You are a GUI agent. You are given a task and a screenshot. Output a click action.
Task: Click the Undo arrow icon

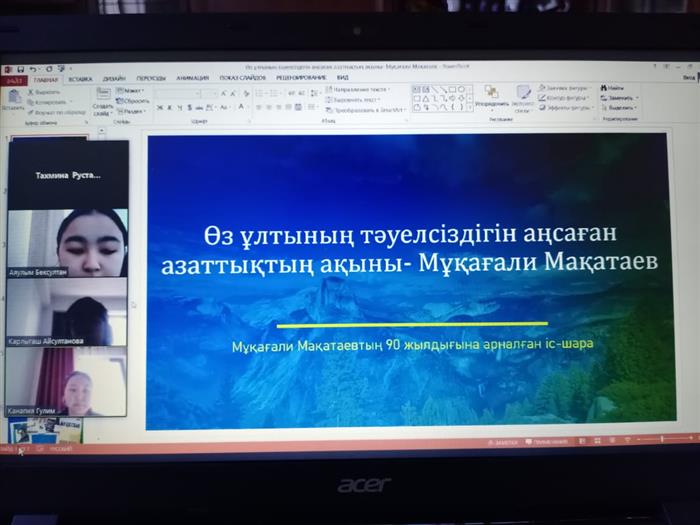[x=33, y=68]
